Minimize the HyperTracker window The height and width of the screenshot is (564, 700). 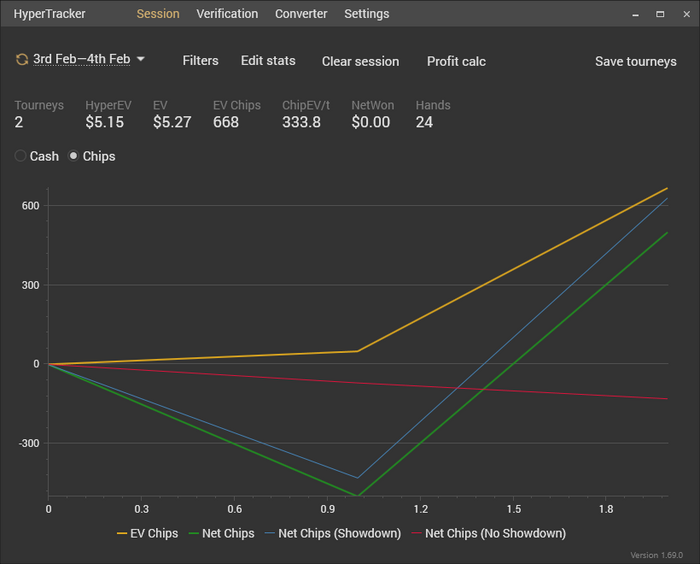635,14
